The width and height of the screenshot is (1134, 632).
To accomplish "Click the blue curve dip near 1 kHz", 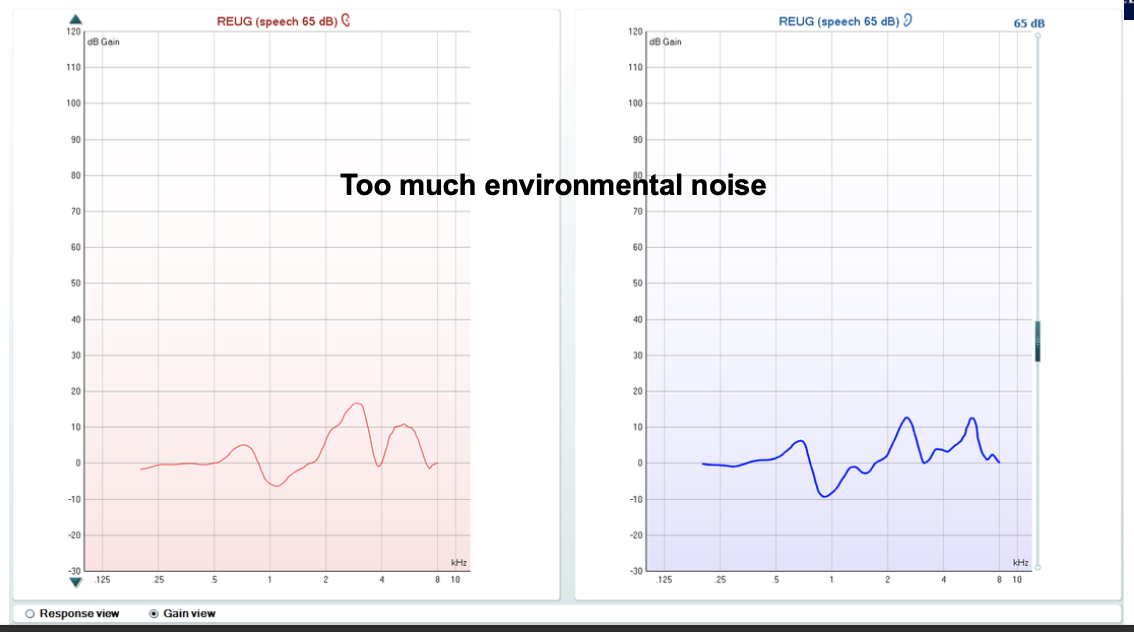I will 825,495.
